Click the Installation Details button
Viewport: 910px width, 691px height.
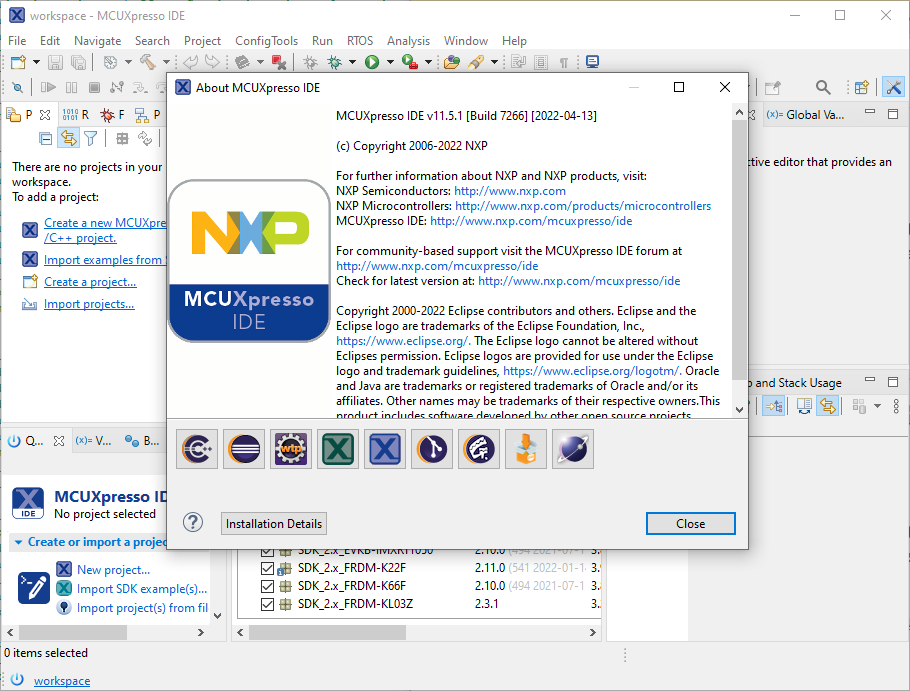[x=274, y=524]
